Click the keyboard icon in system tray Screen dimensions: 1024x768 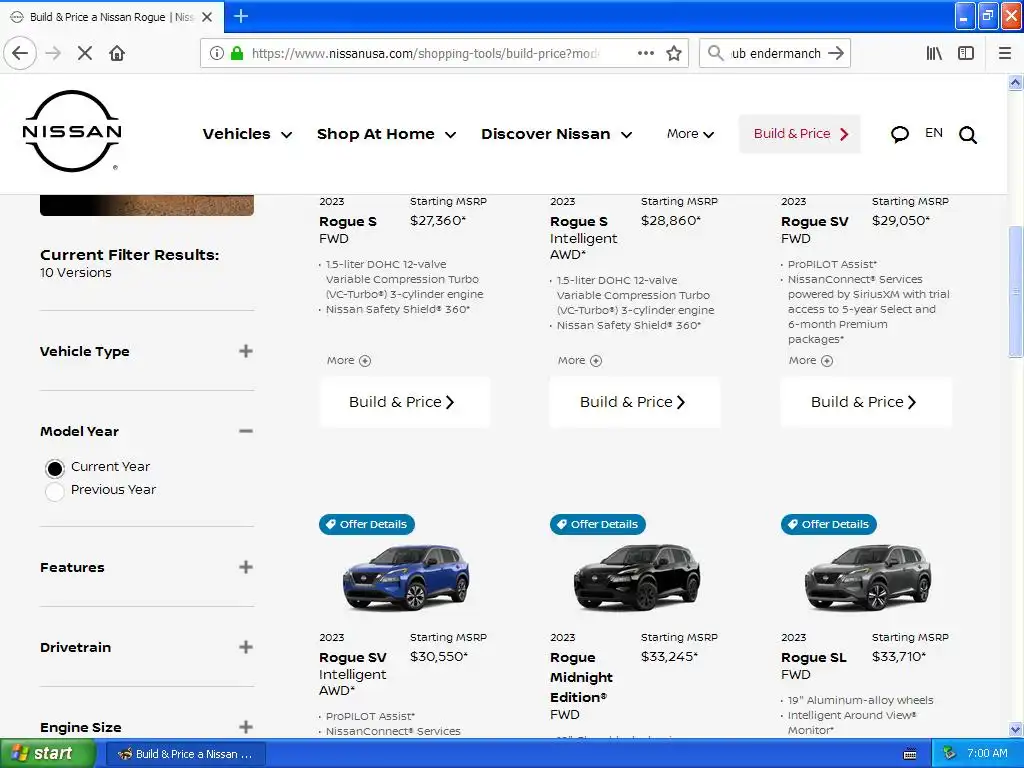tap(910, 754)
